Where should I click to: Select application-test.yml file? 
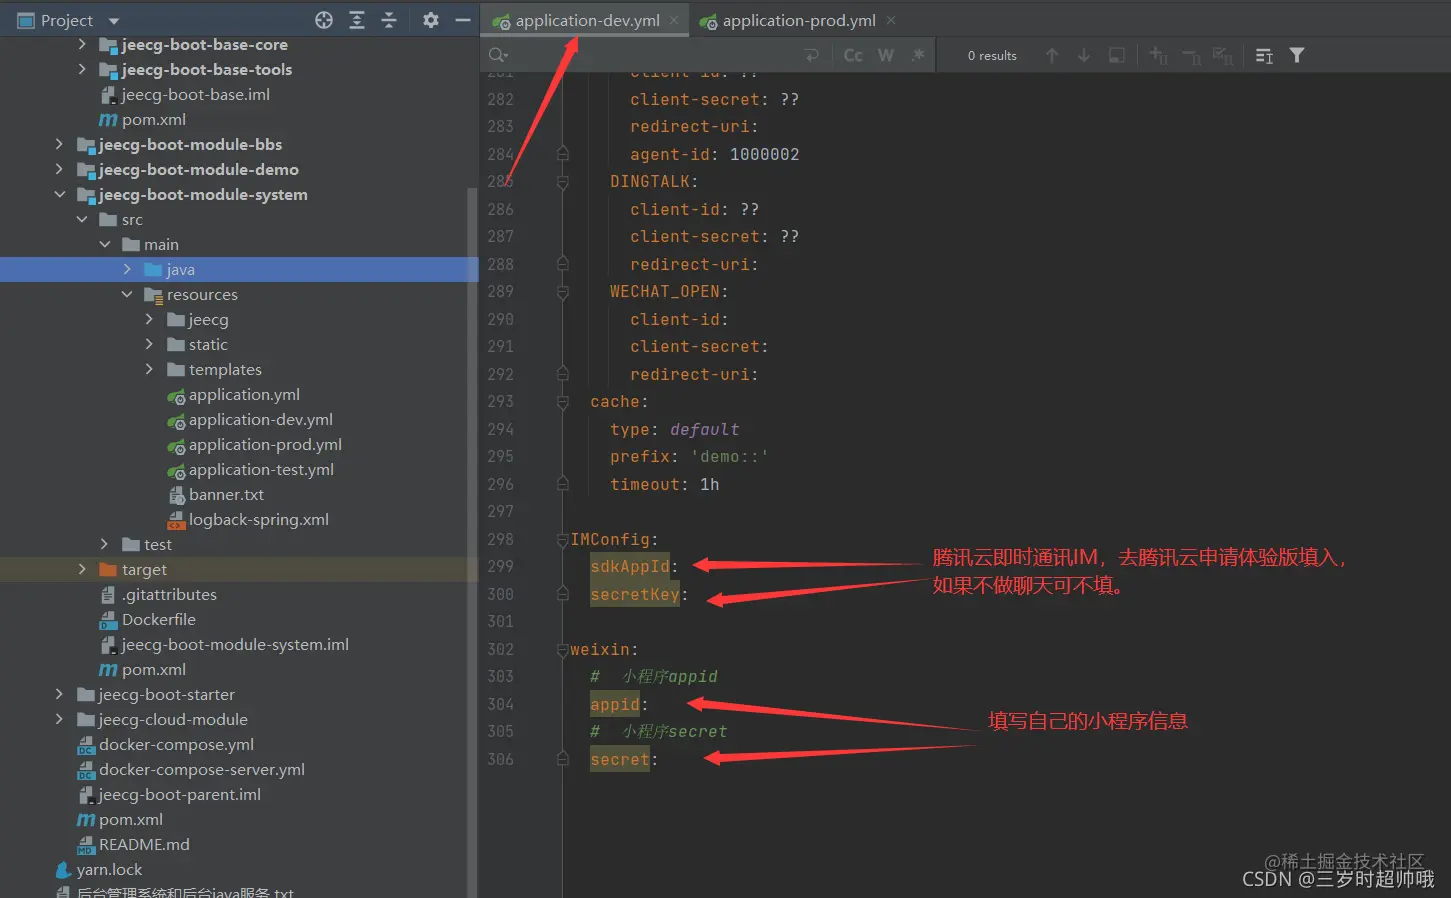pos(260,470)
